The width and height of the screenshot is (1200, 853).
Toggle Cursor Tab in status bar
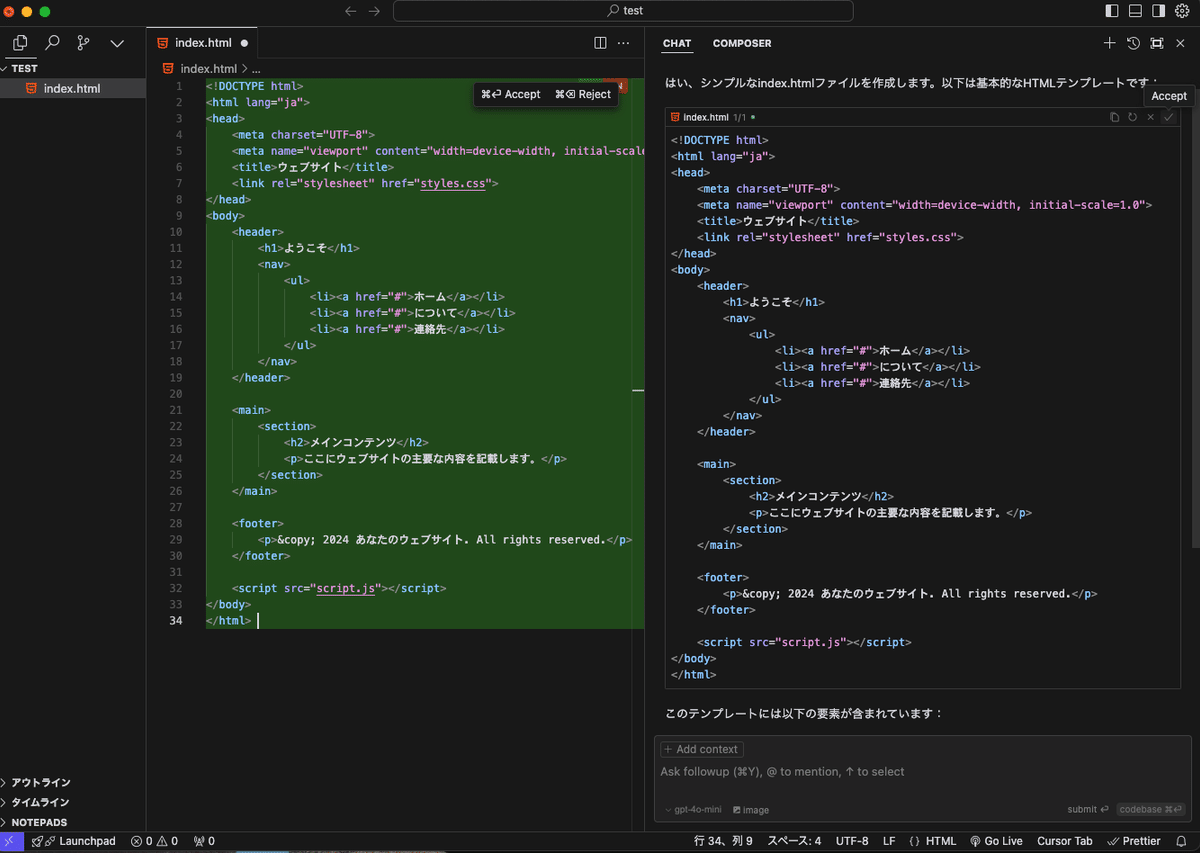tap(1064, 842)
